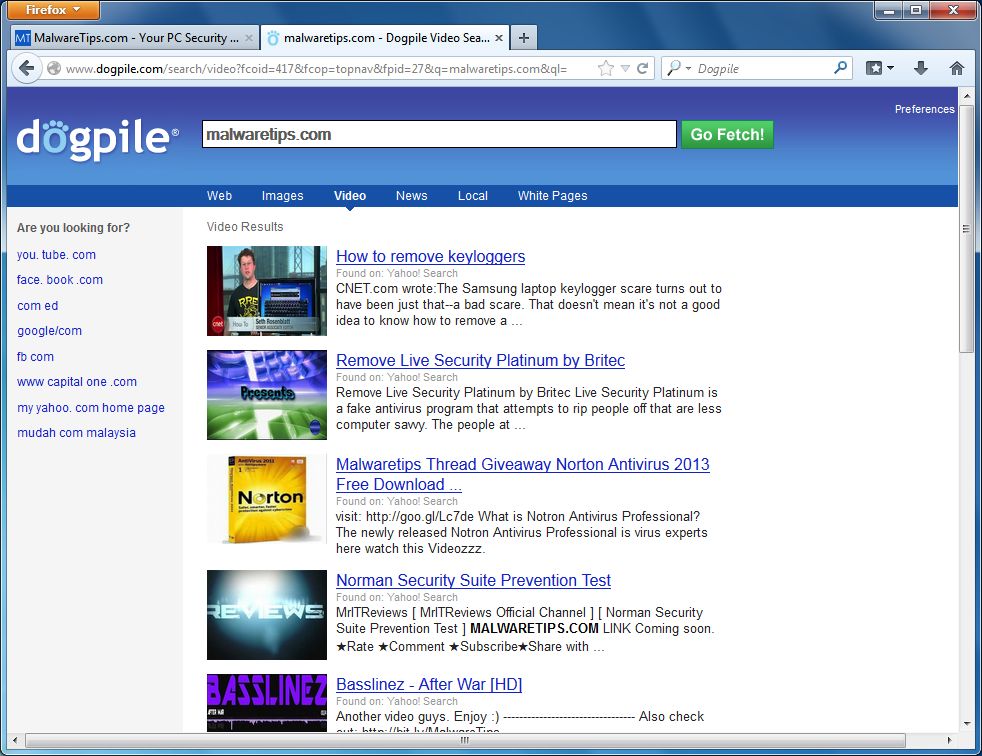Click the 'face. book .com' suggestion
Image resolution: width=982 pixels, height=756 pixels.
pyautogui.click(x=60, y=280)
